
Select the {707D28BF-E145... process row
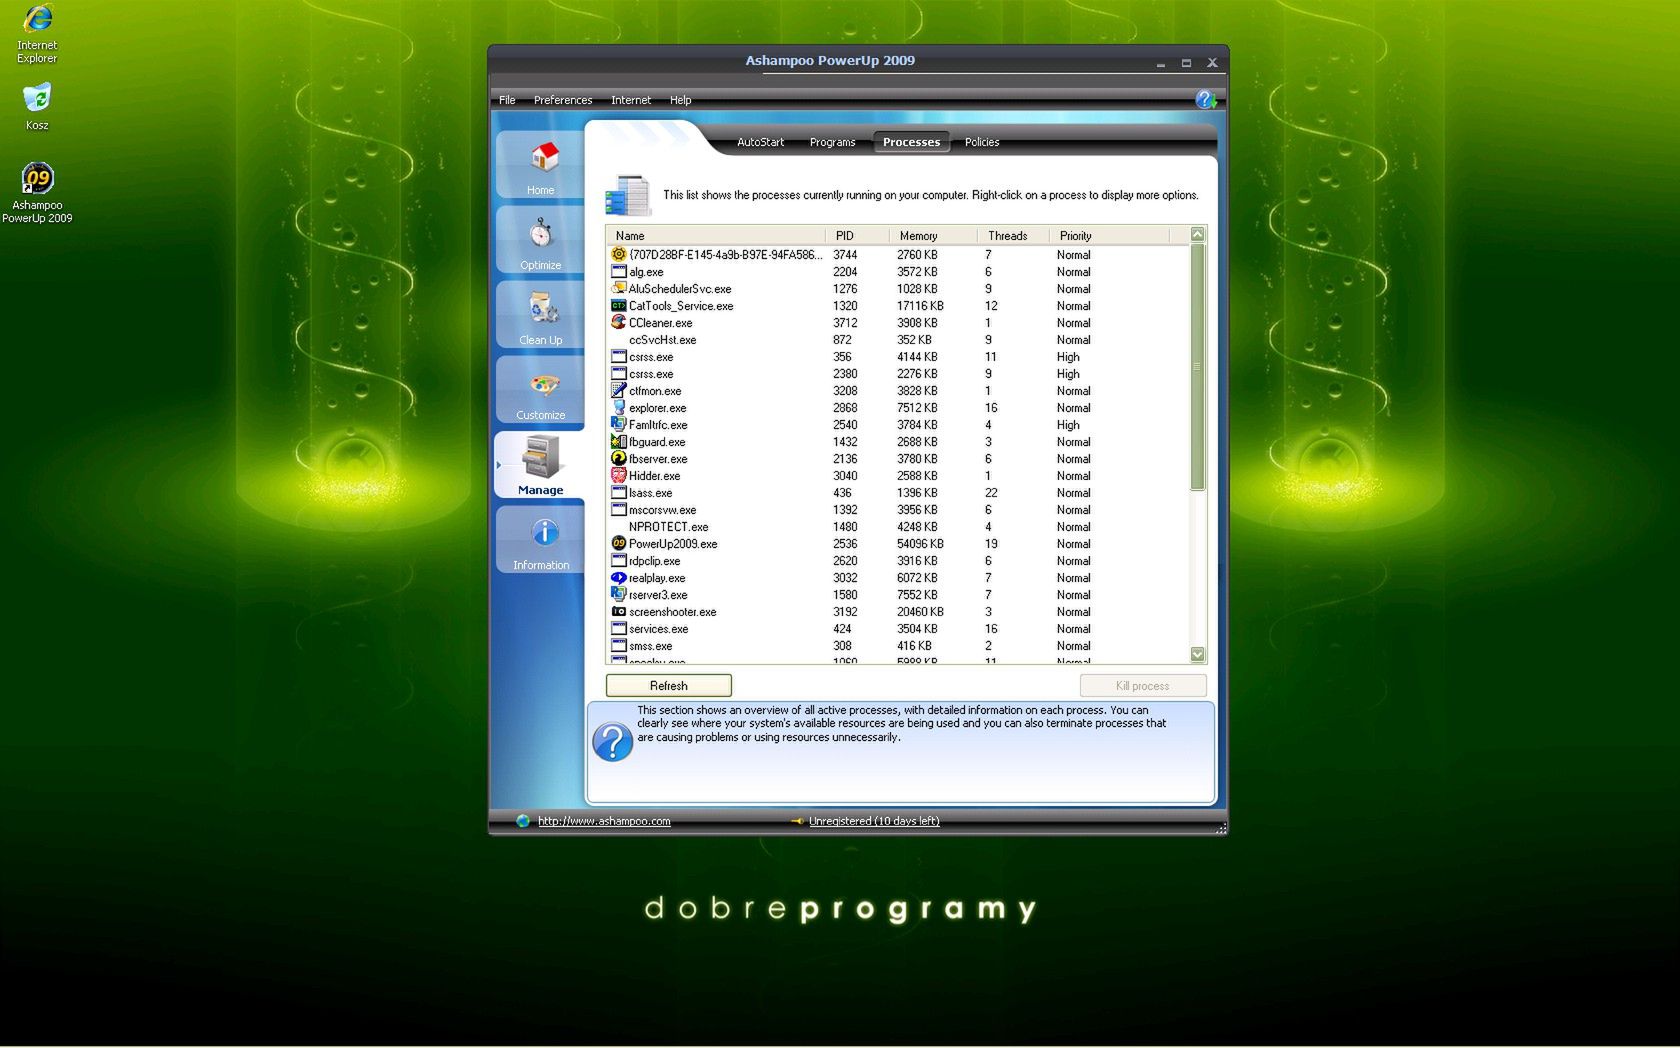(x=897, y=254)
